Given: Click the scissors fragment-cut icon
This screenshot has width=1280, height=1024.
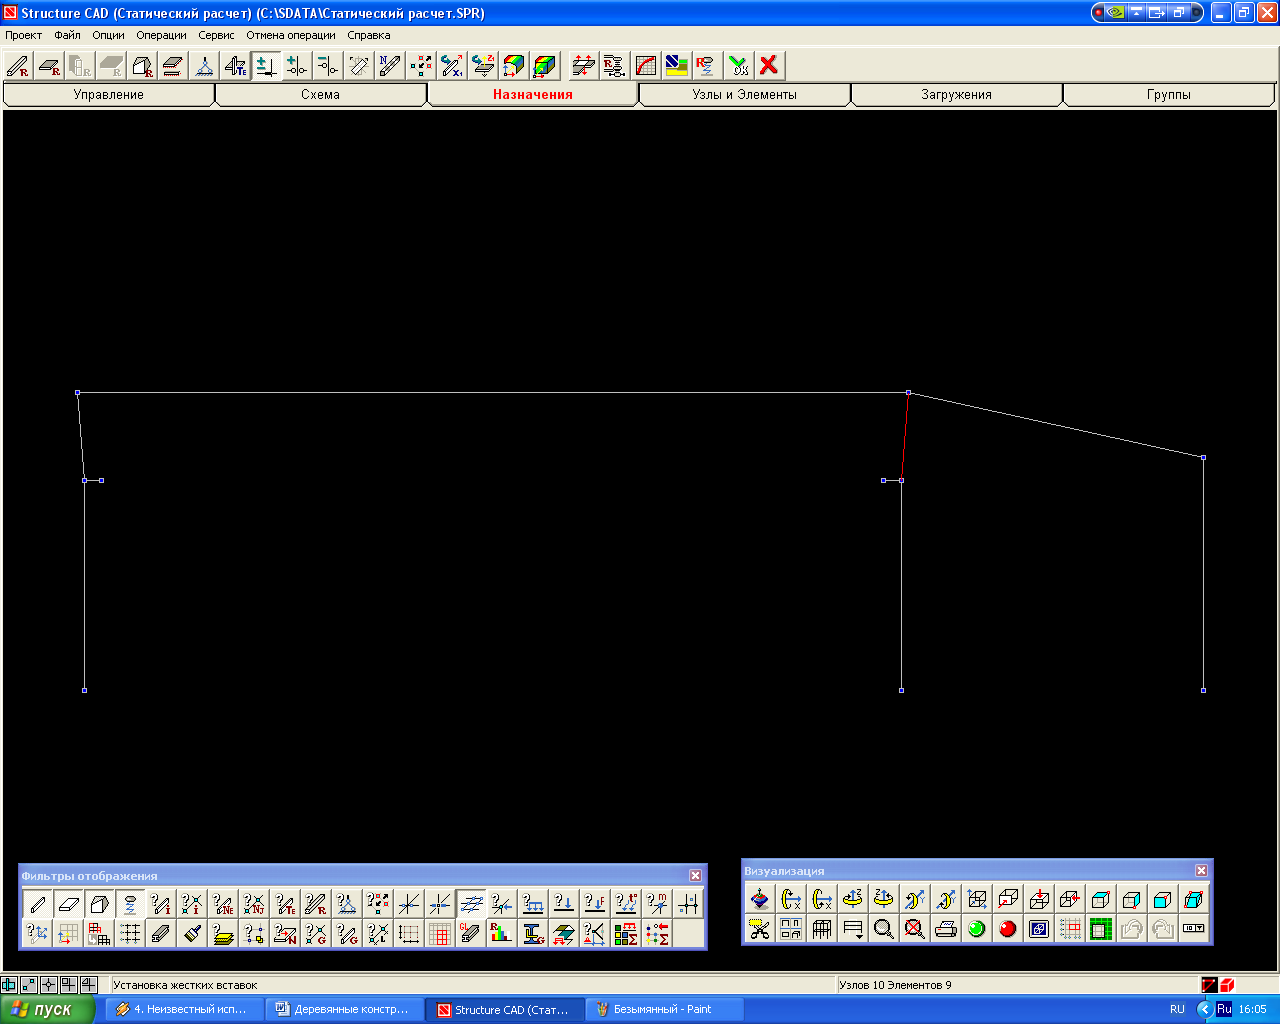Looking at the screenshot, I should 760,929.
